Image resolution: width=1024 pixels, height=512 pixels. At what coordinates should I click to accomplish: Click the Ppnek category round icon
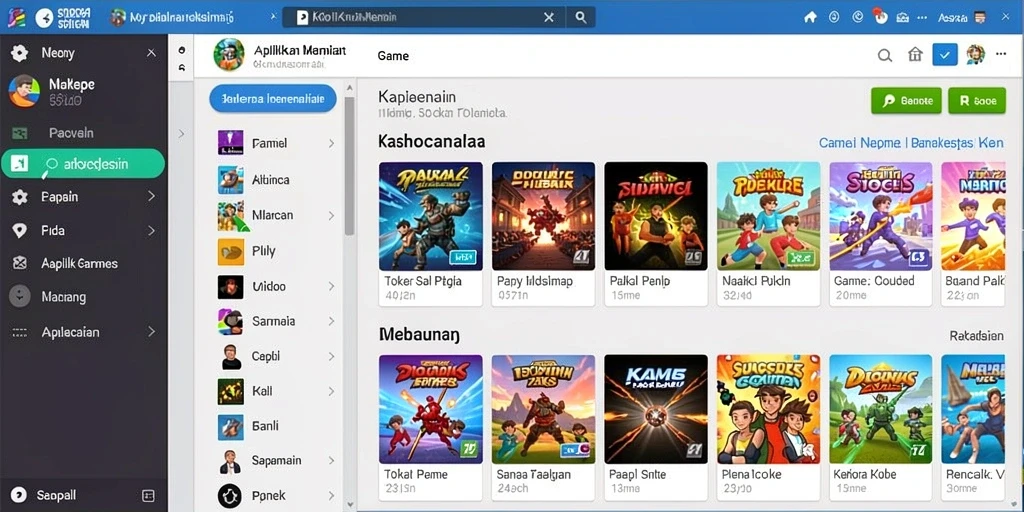pyautogui.click(x=231, y=496)
